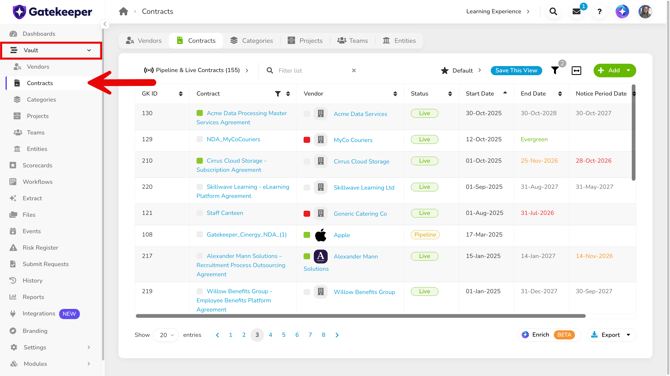The width and height of the screenshot is (670, 376).
Task: Open the filter funnel icon with badge
Action: click(555, 70)
